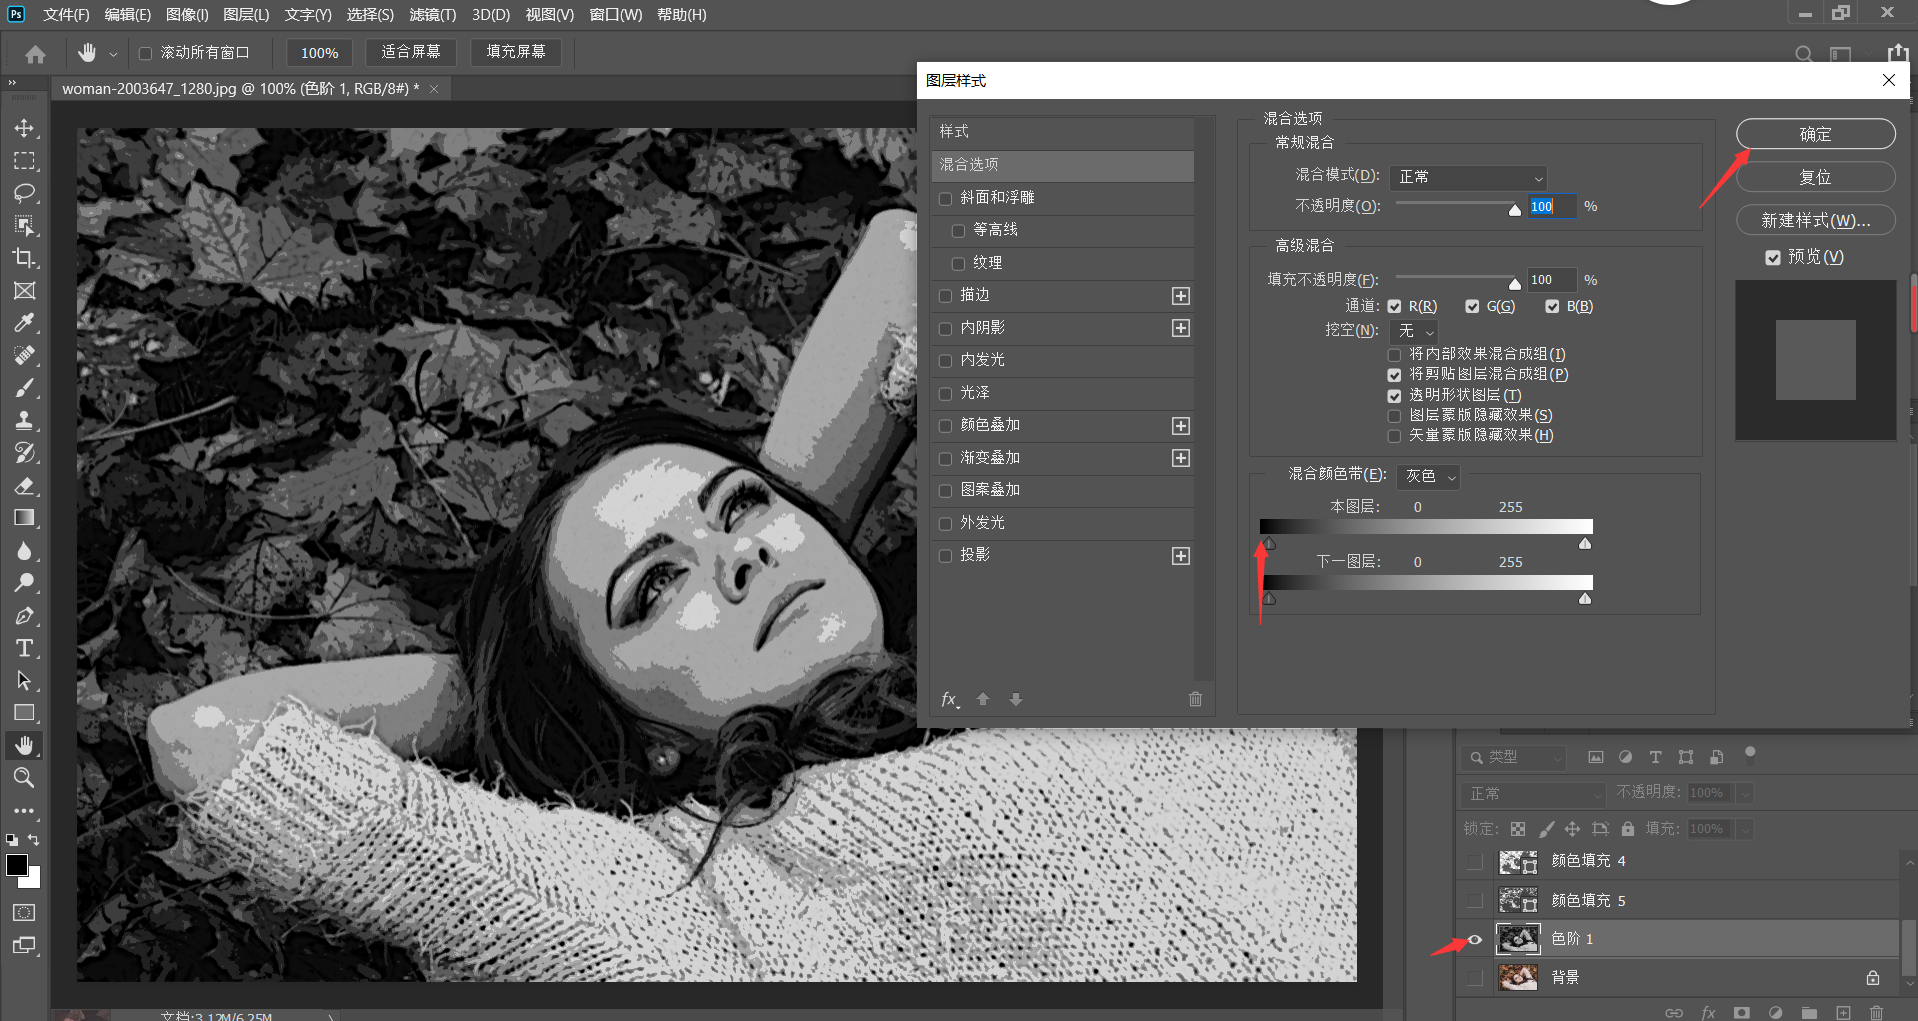1918x1021 pixels.
Task: Select the Crop tool
Action: (24, 258)
